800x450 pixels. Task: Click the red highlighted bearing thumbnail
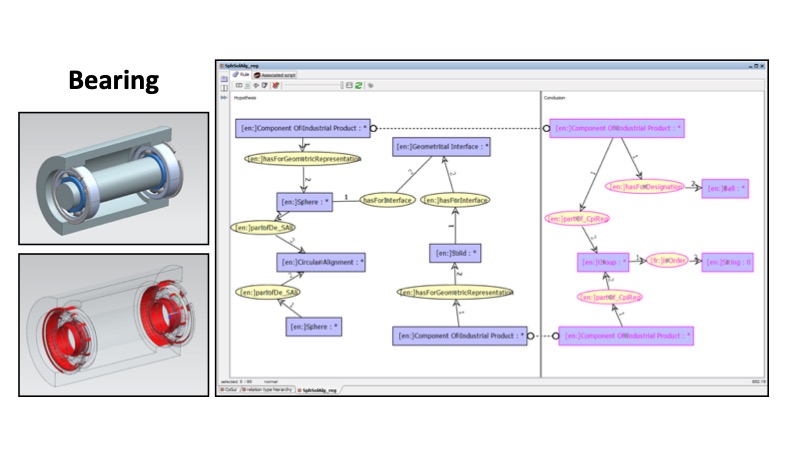tap(113, 324)
